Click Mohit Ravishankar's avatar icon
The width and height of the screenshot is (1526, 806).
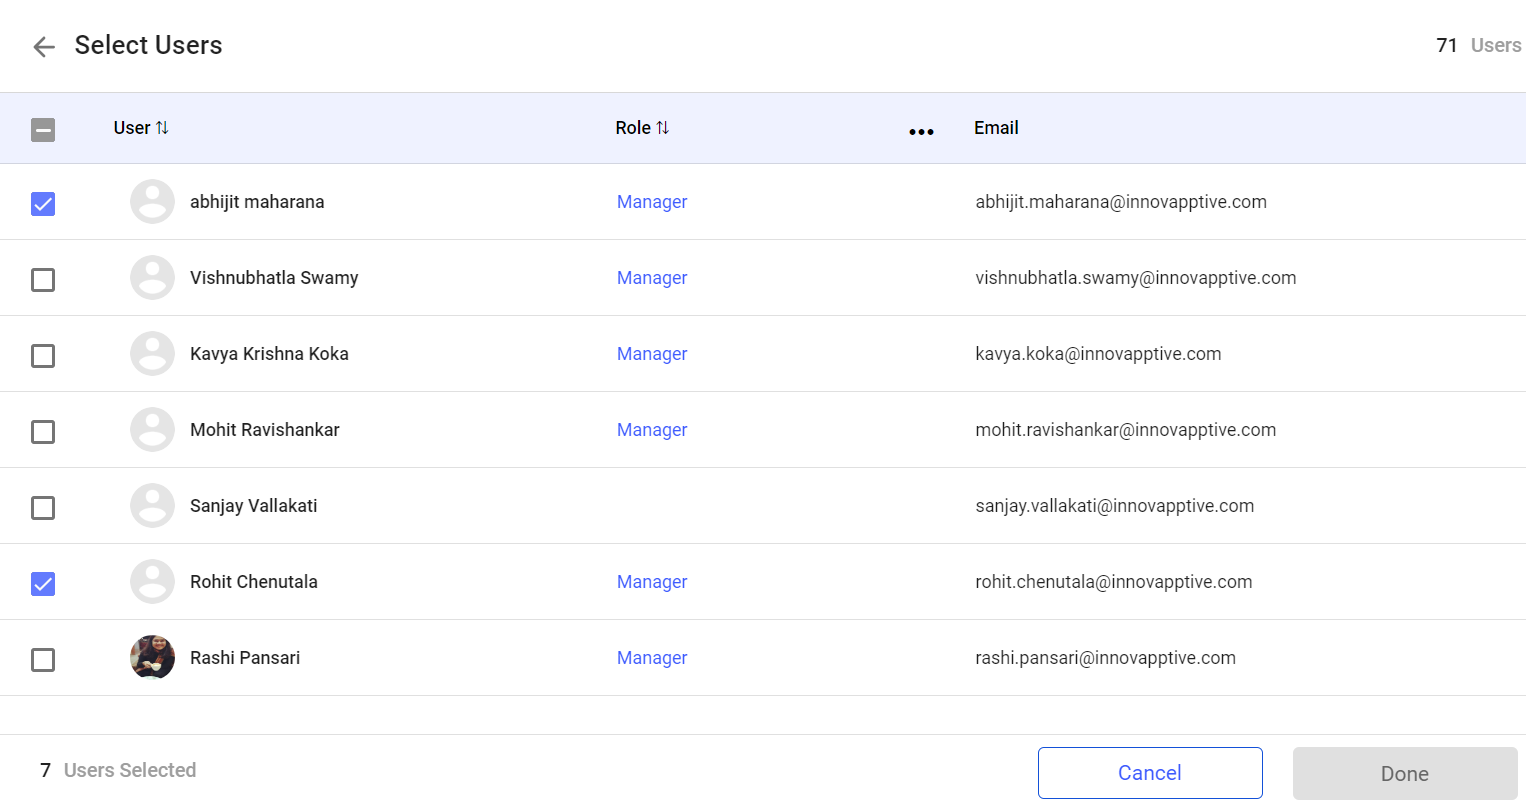[152, 430]
